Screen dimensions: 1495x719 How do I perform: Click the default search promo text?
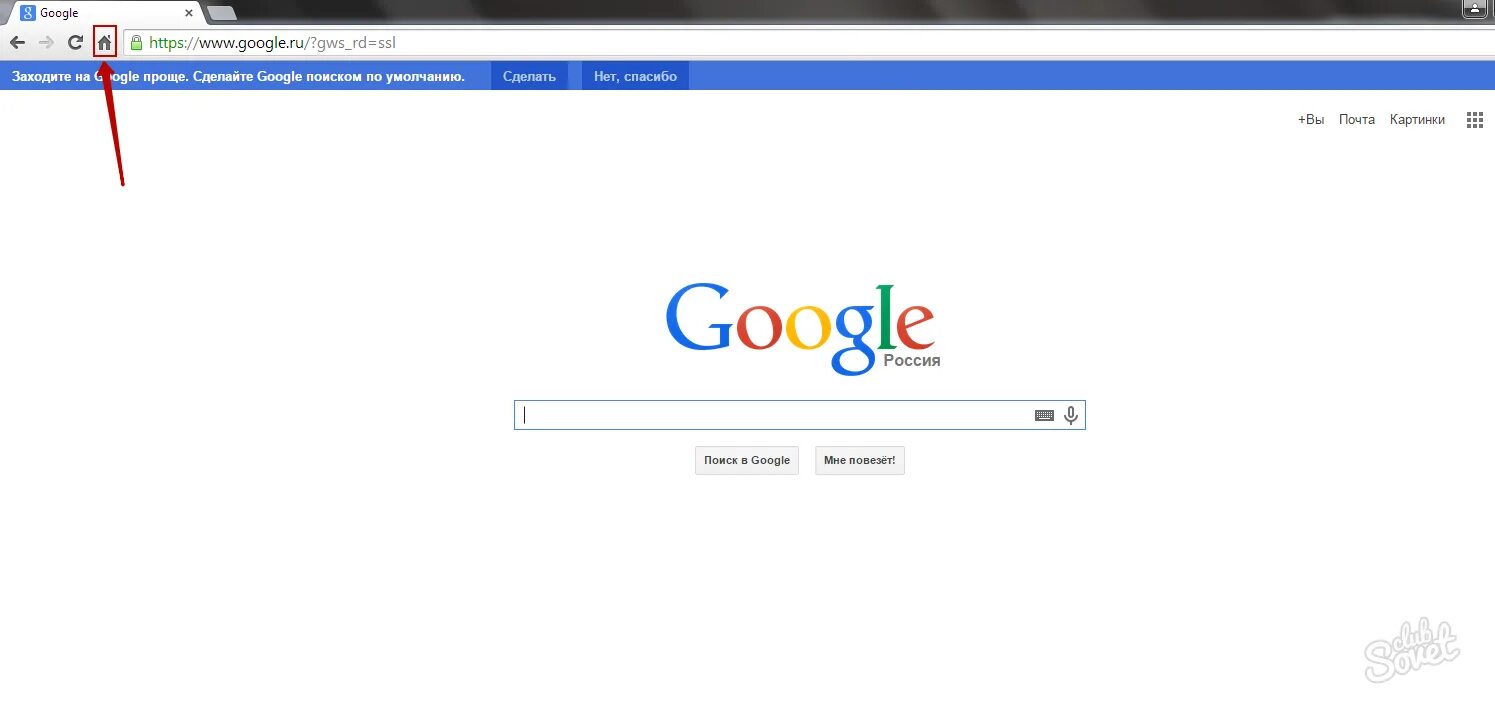coord(238,76)
